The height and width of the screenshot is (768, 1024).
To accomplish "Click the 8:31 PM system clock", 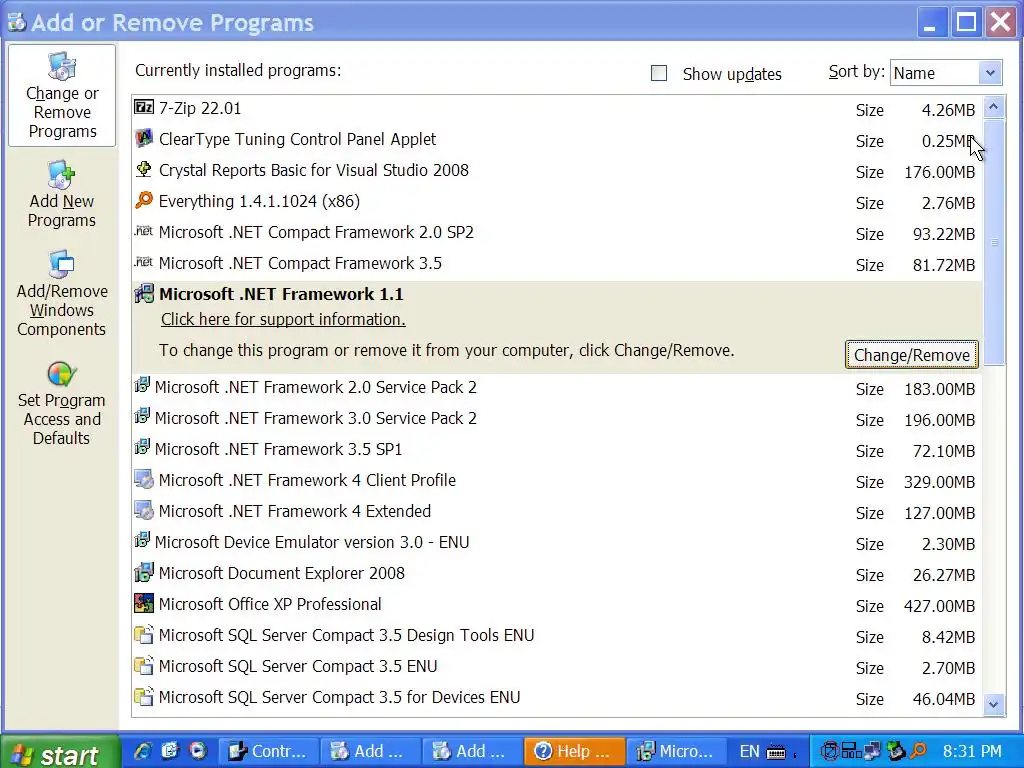I will pyautogui.click(x=972, y=752).
